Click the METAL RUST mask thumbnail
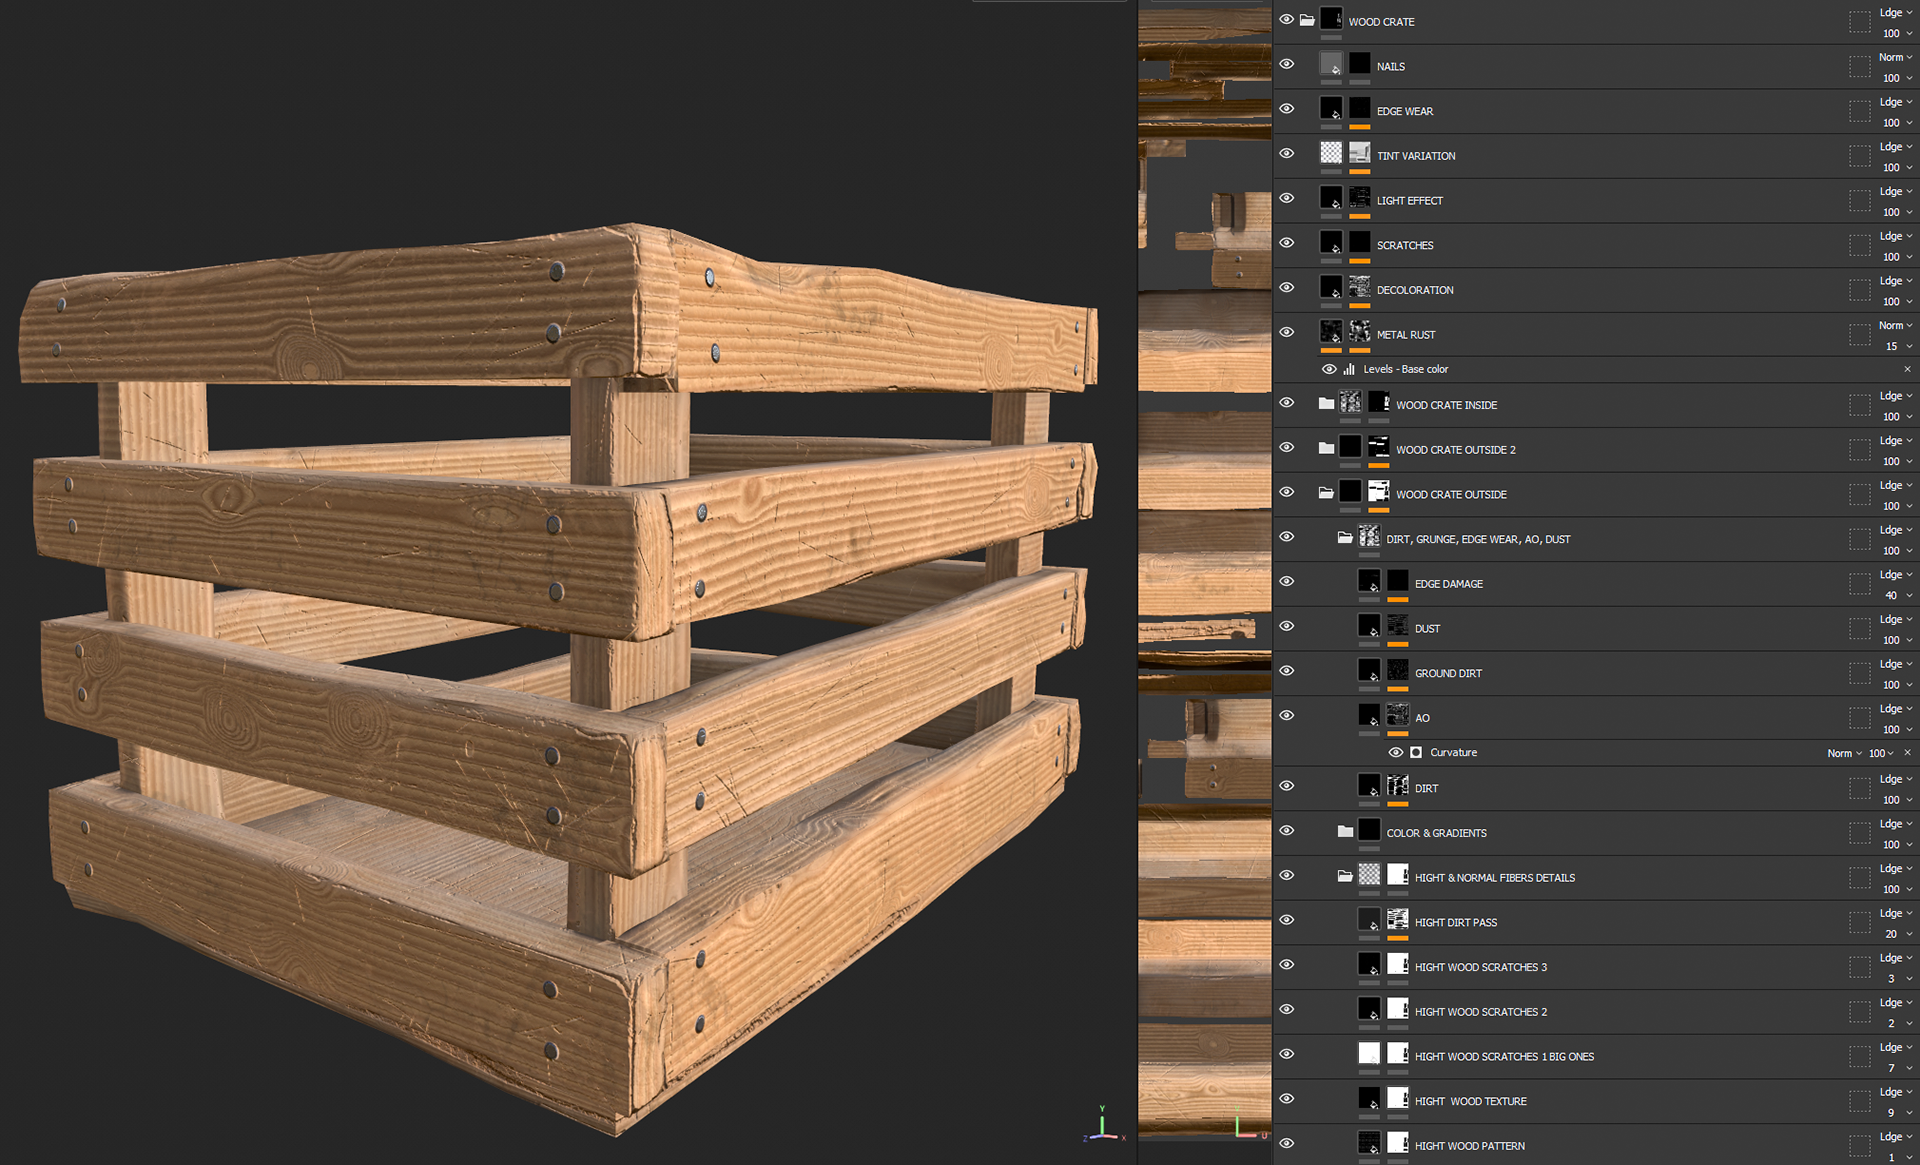The image size is (1920, 1165). click(x=1360, y=331)
